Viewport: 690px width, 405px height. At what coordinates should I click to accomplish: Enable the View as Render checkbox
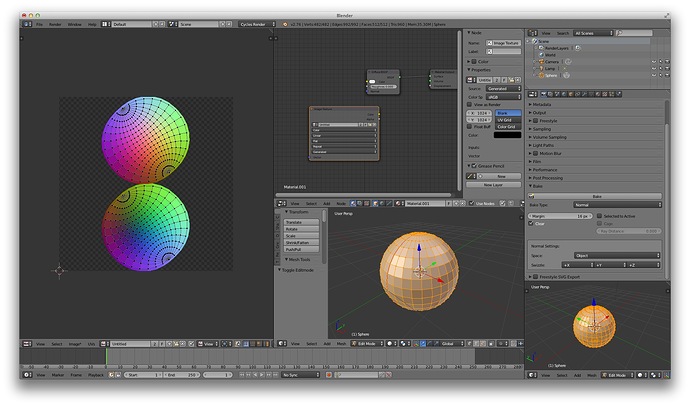coord(469,104)
